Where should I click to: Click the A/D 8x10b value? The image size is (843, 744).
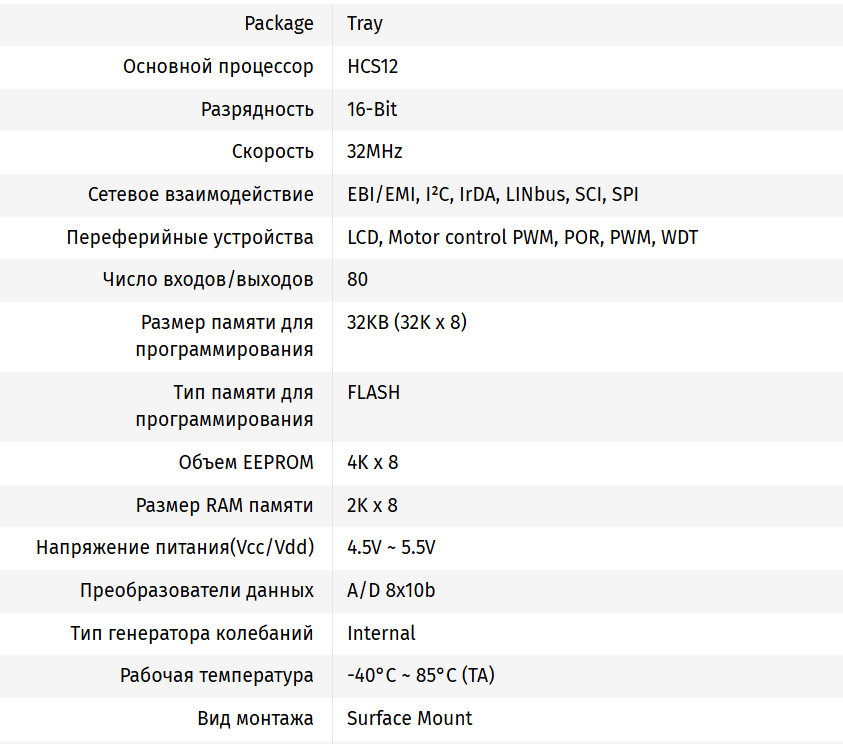(x=391, y=590)
